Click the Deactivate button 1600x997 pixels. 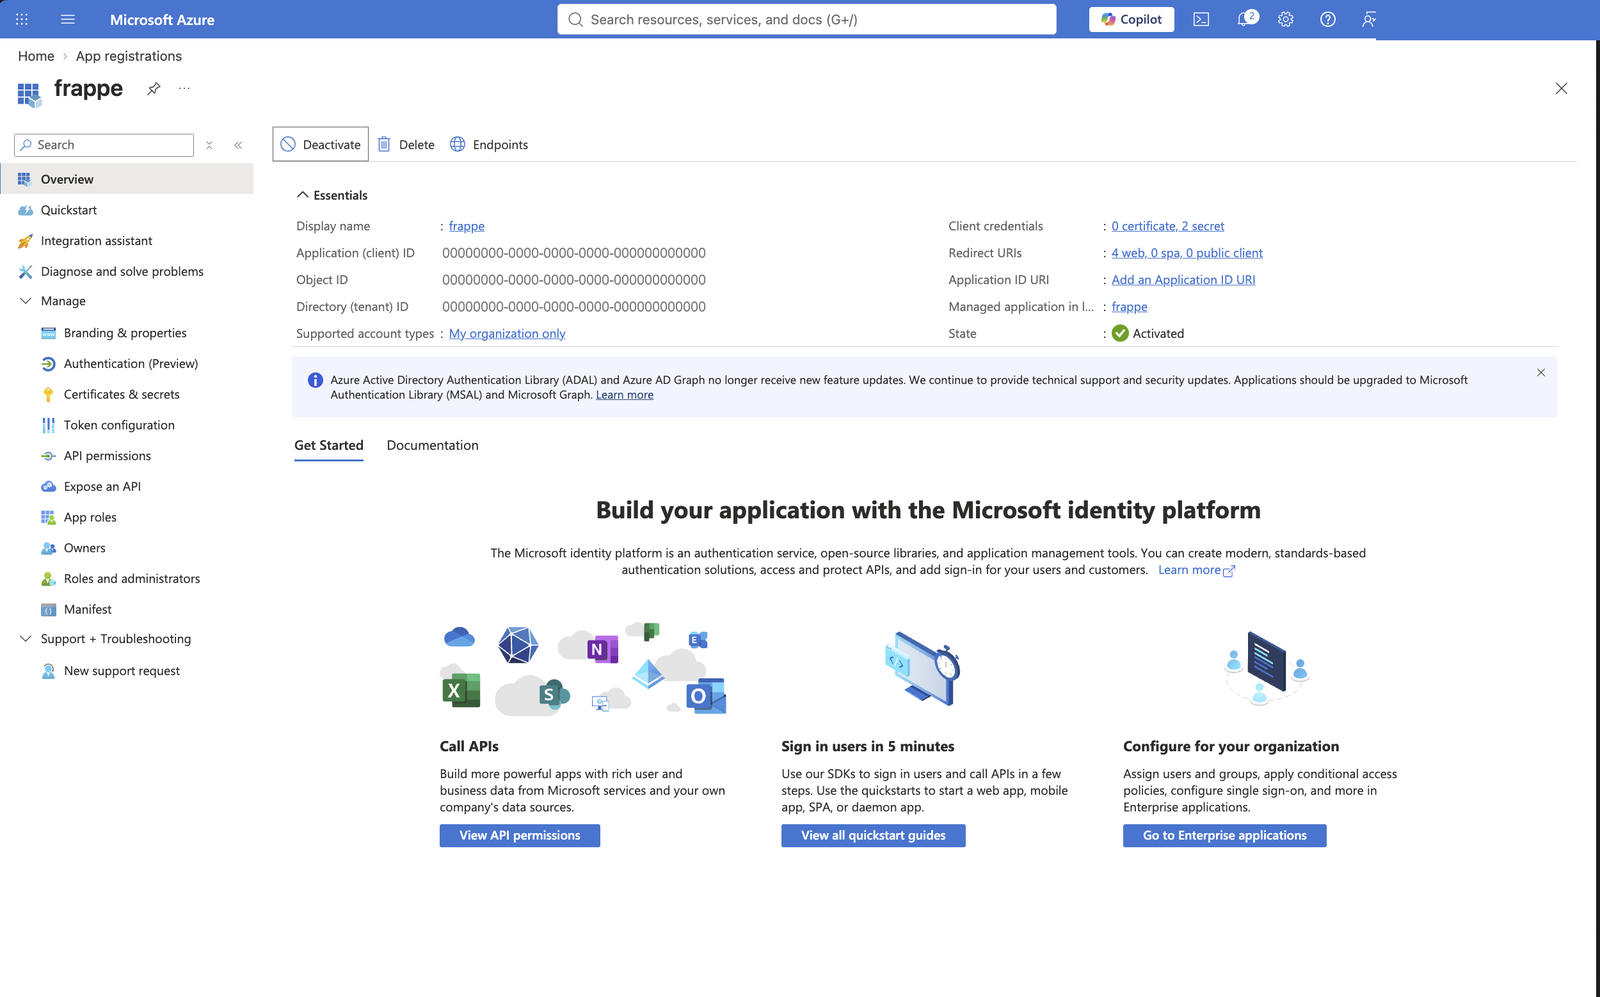pos(320,144)
